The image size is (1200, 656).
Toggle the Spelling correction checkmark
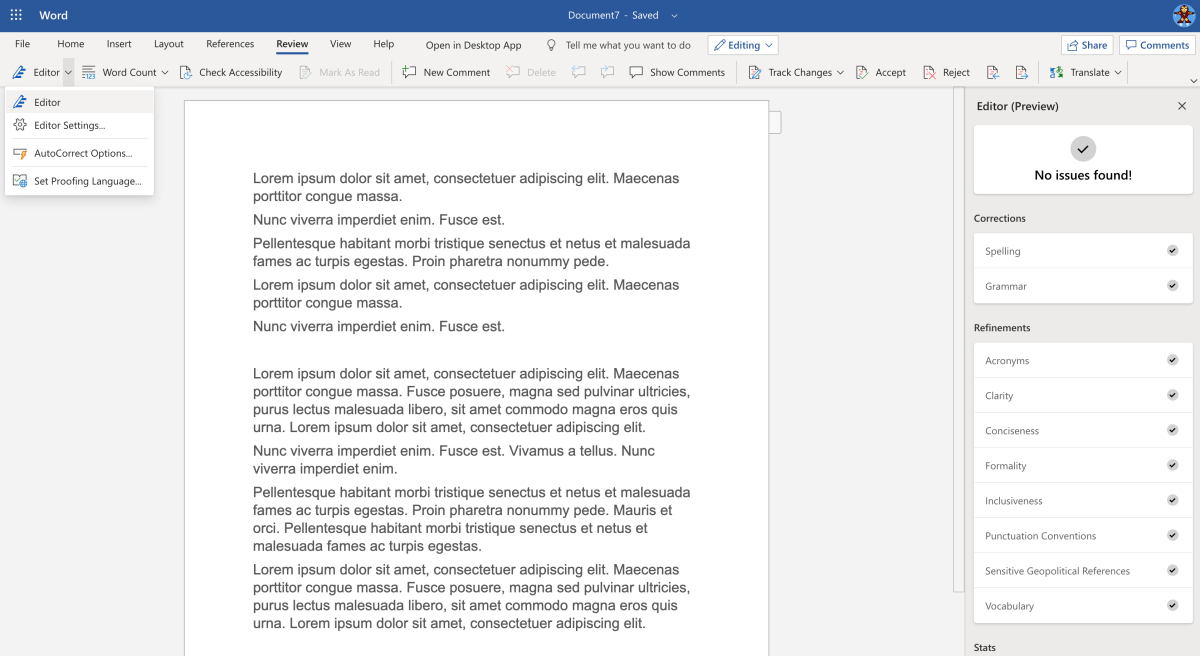(1172, 250)
